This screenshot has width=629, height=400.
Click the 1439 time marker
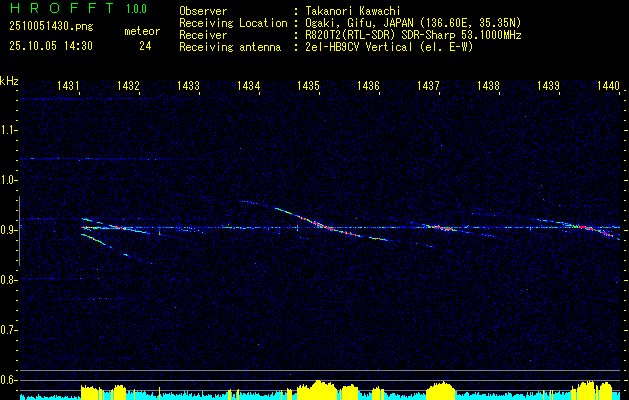(x=548, y=85)
